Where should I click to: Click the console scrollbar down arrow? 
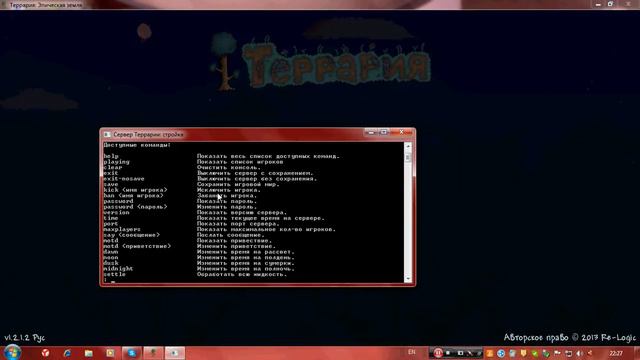(408, 278)
